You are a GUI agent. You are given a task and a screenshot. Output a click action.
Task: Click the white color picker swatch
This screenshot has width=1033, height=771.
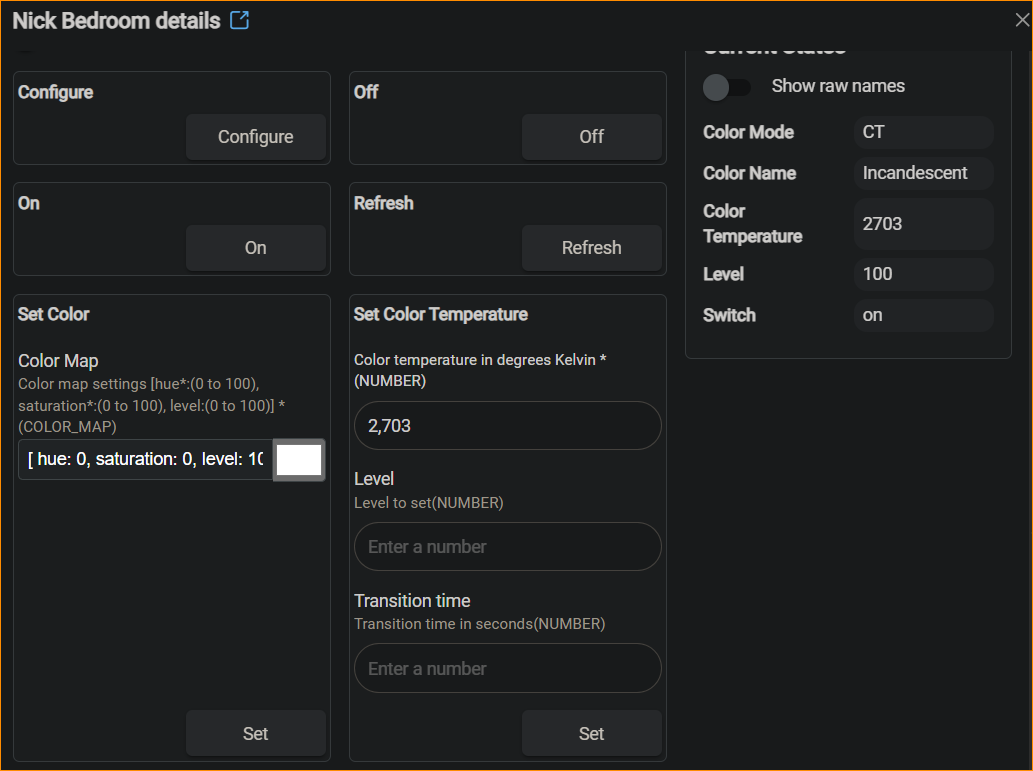(x=299, y=460)
